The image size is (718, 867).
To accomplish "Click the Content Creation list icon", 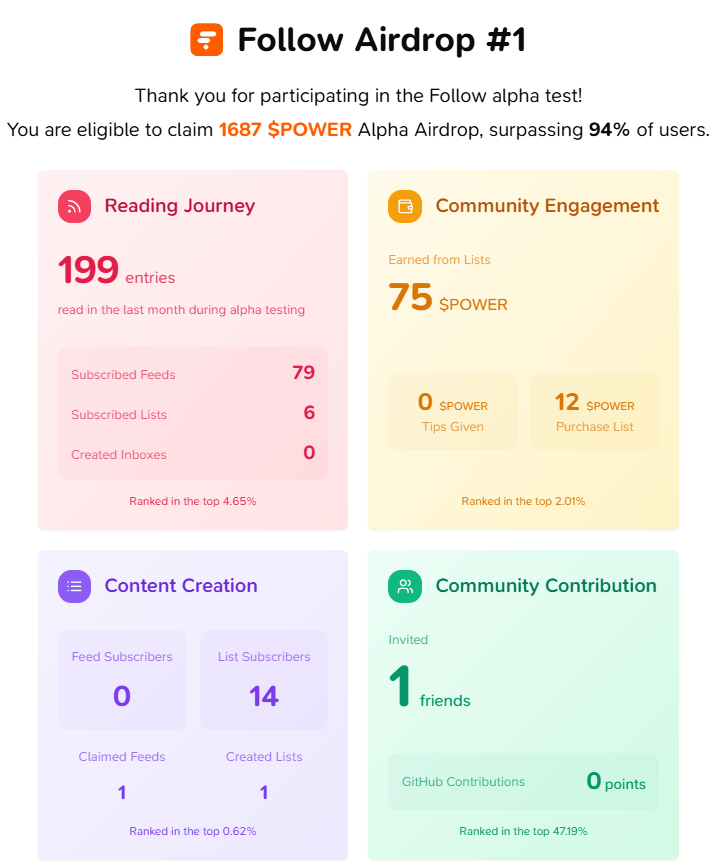I will [74, 586].
